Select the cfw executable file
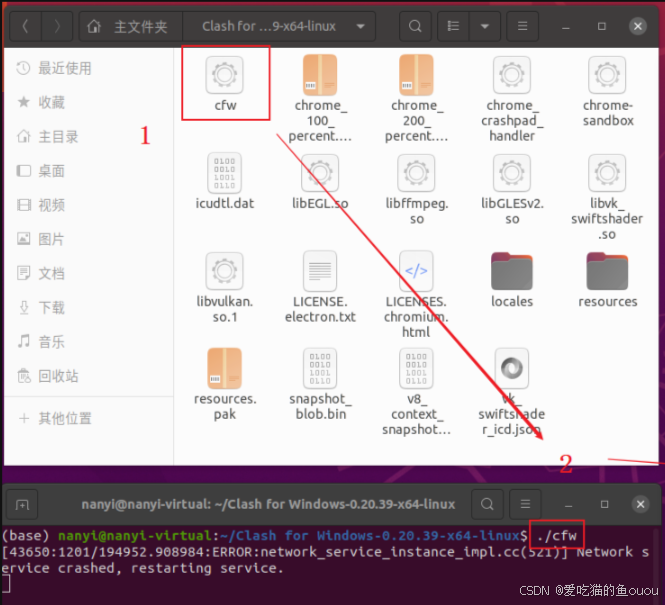The height and width of the screenshot is (605, 665). click(x=225, y=84)
